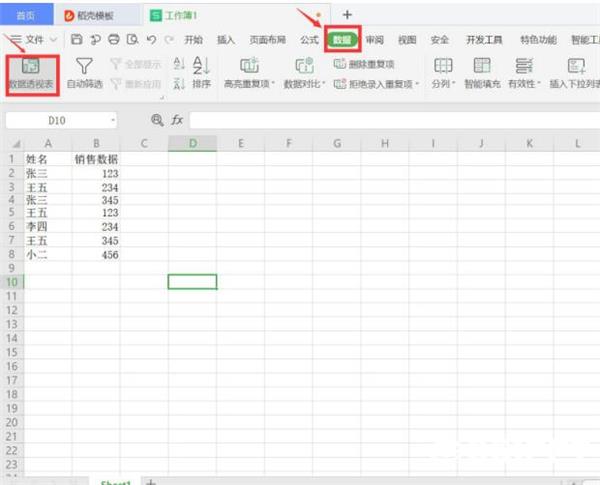Click the print icon in quick toolbar

pos(114,39)
